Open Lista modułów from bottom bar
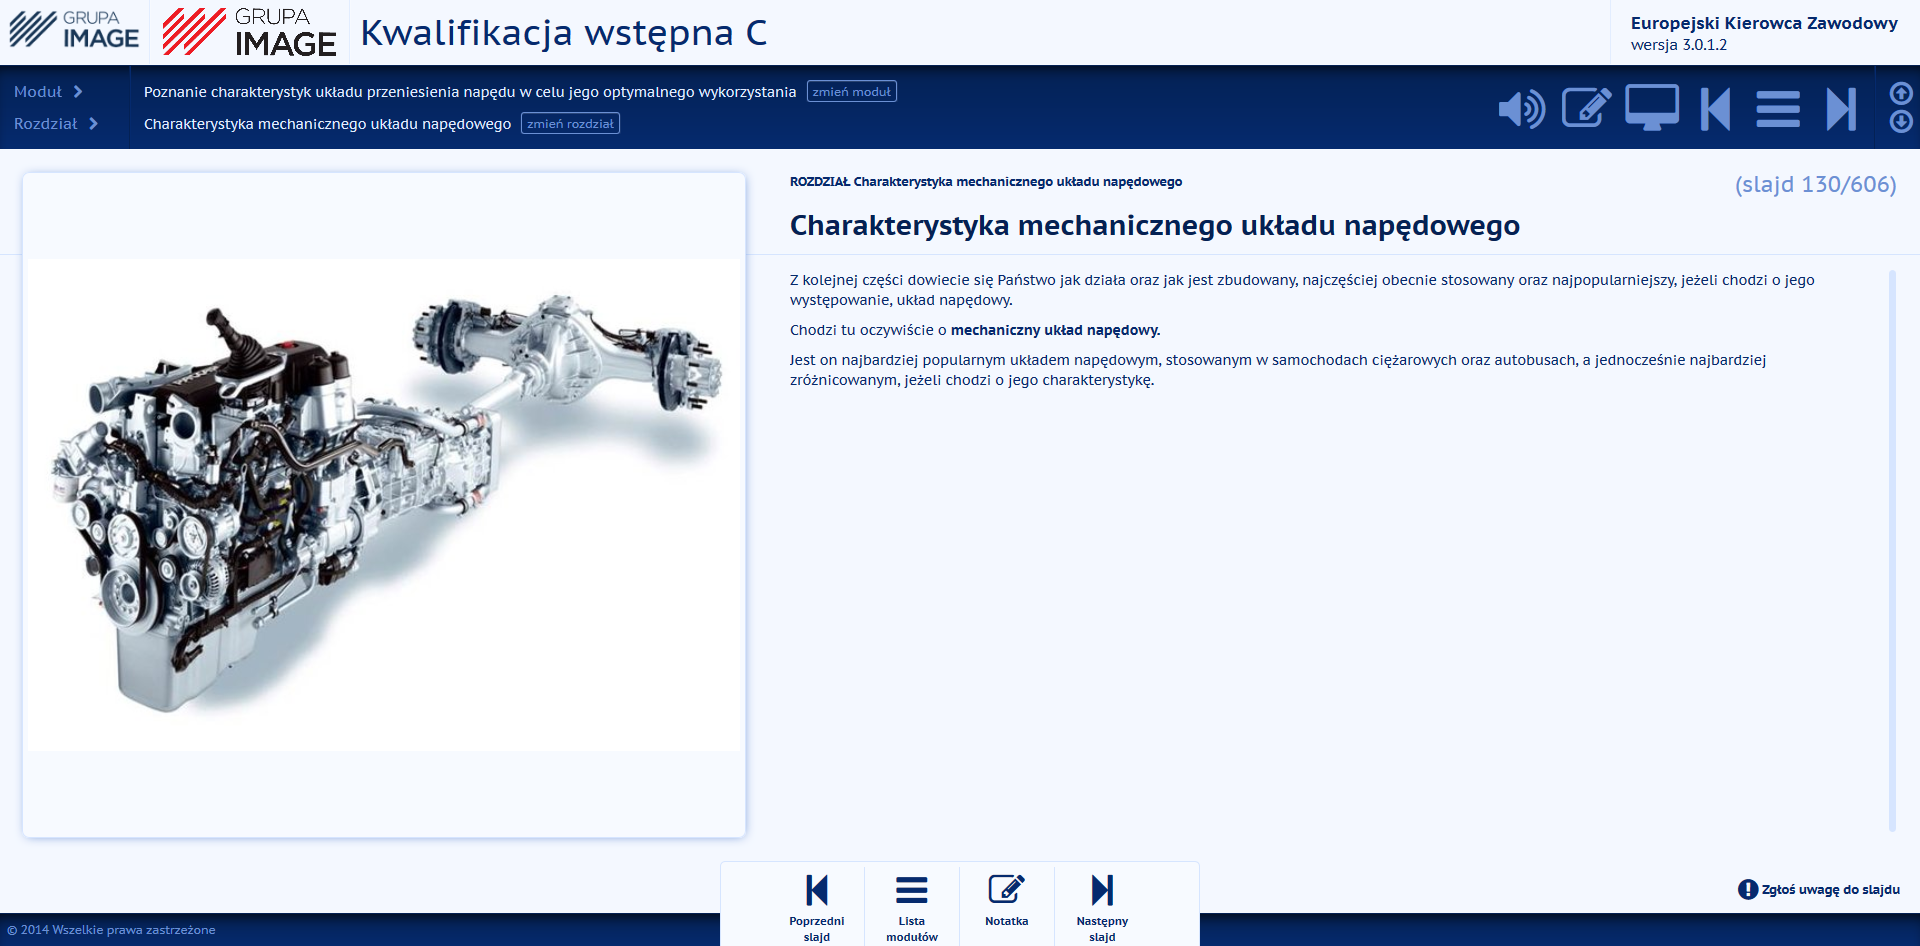The height and width of the screenshot is (946, 1920). coord(912,907)
